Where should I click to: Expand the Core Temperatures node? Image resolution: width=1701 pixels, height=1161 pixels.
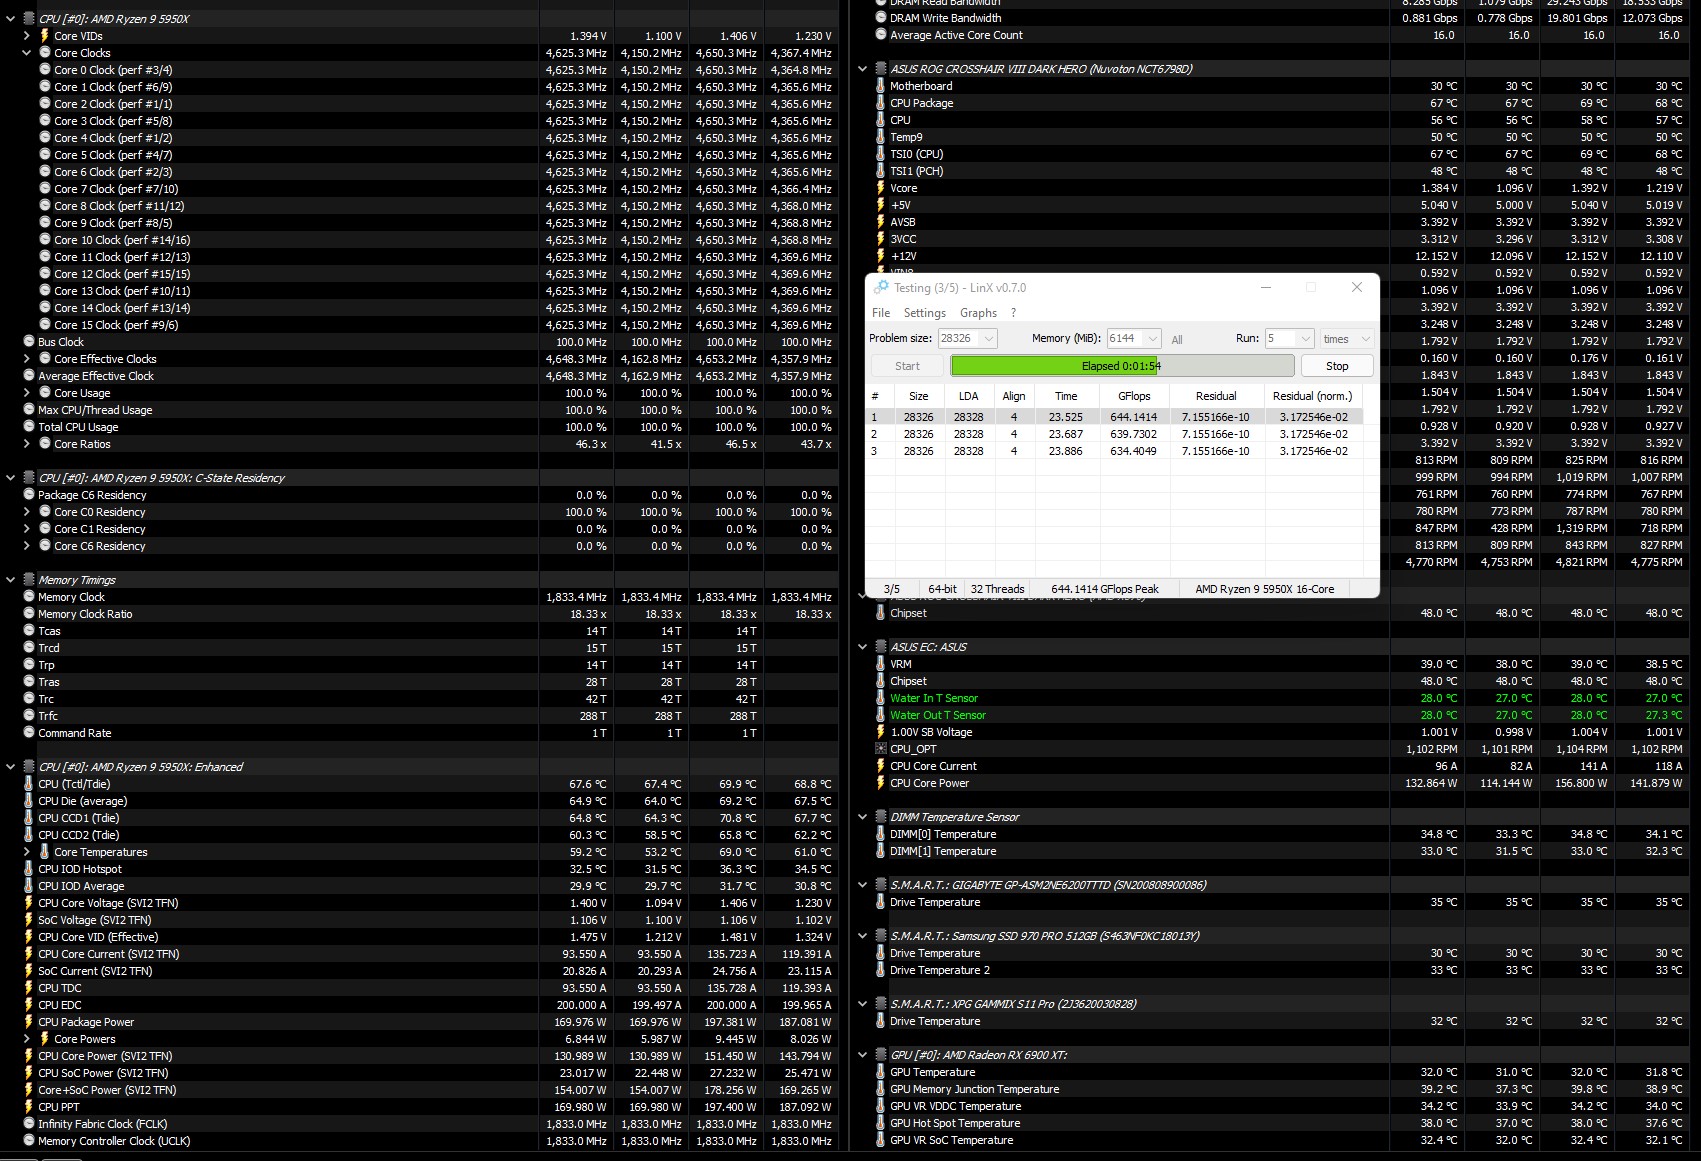[27, 852]
